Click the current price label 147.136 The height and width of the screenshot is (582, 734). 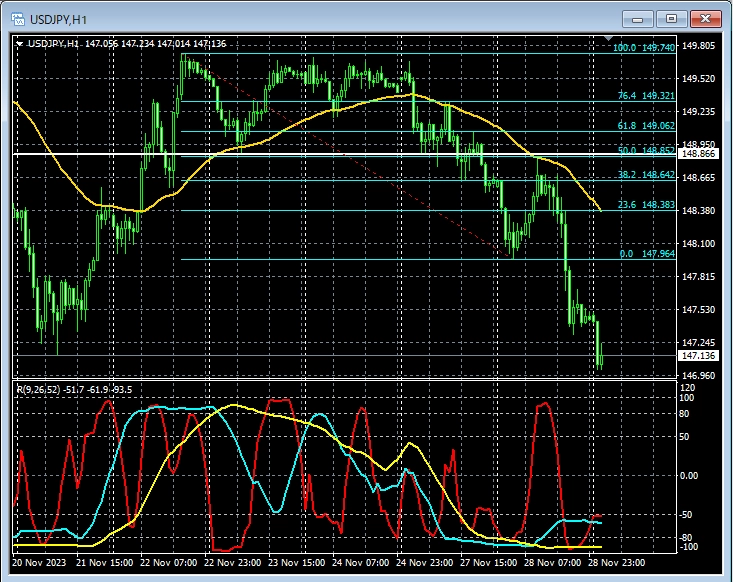tap(696, 355)
